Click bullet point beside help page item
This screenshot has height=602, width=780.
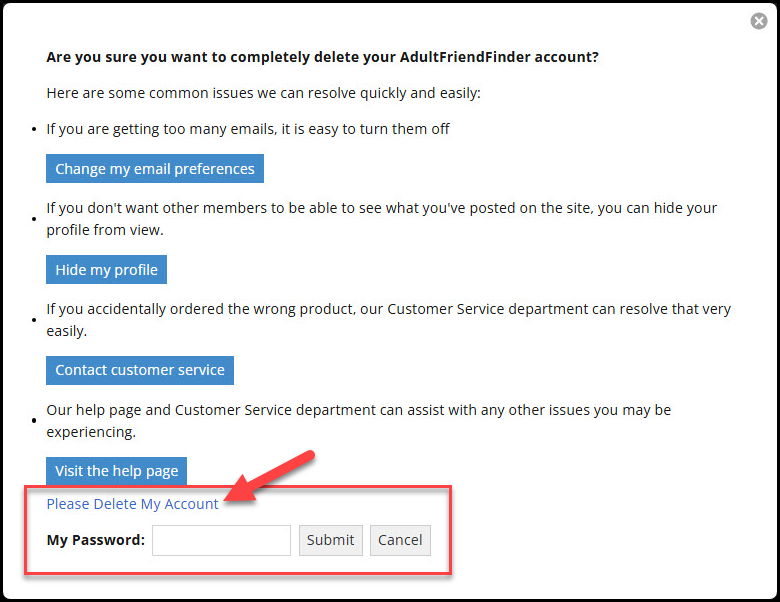(34, 421)
